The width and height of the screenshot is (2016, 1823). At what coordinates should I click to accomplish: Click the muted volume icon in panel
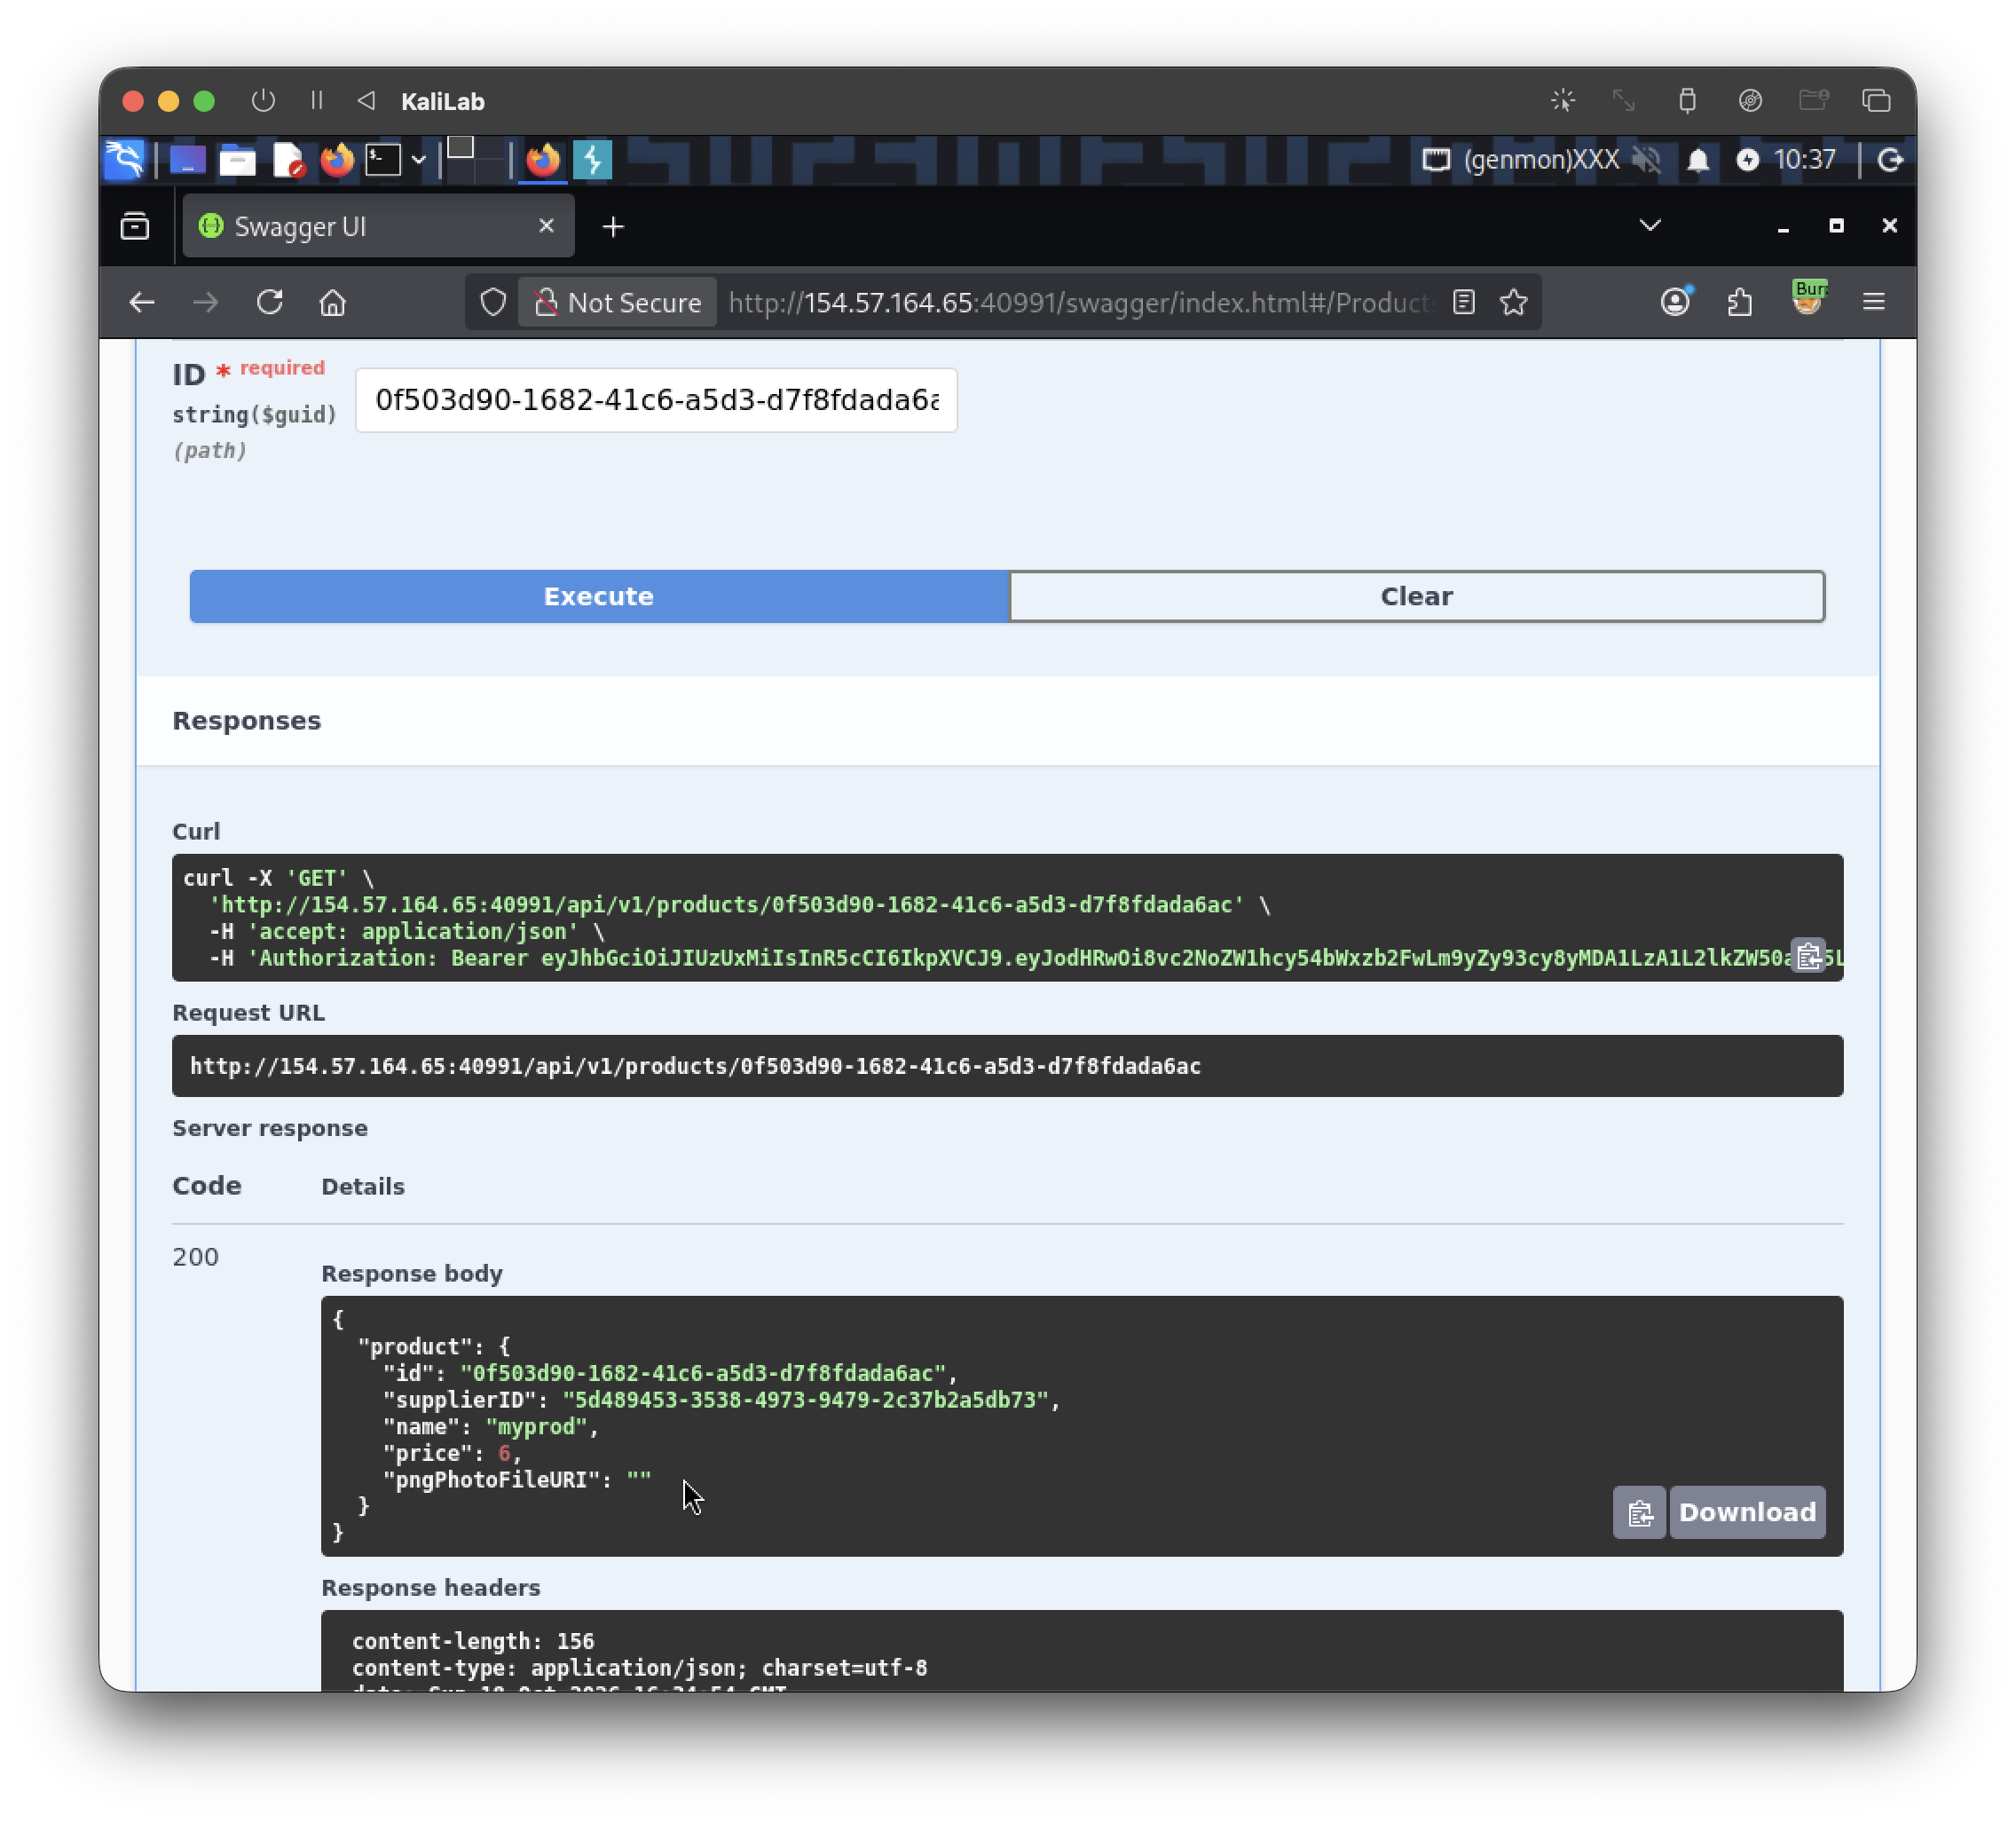pos(1647,160)
